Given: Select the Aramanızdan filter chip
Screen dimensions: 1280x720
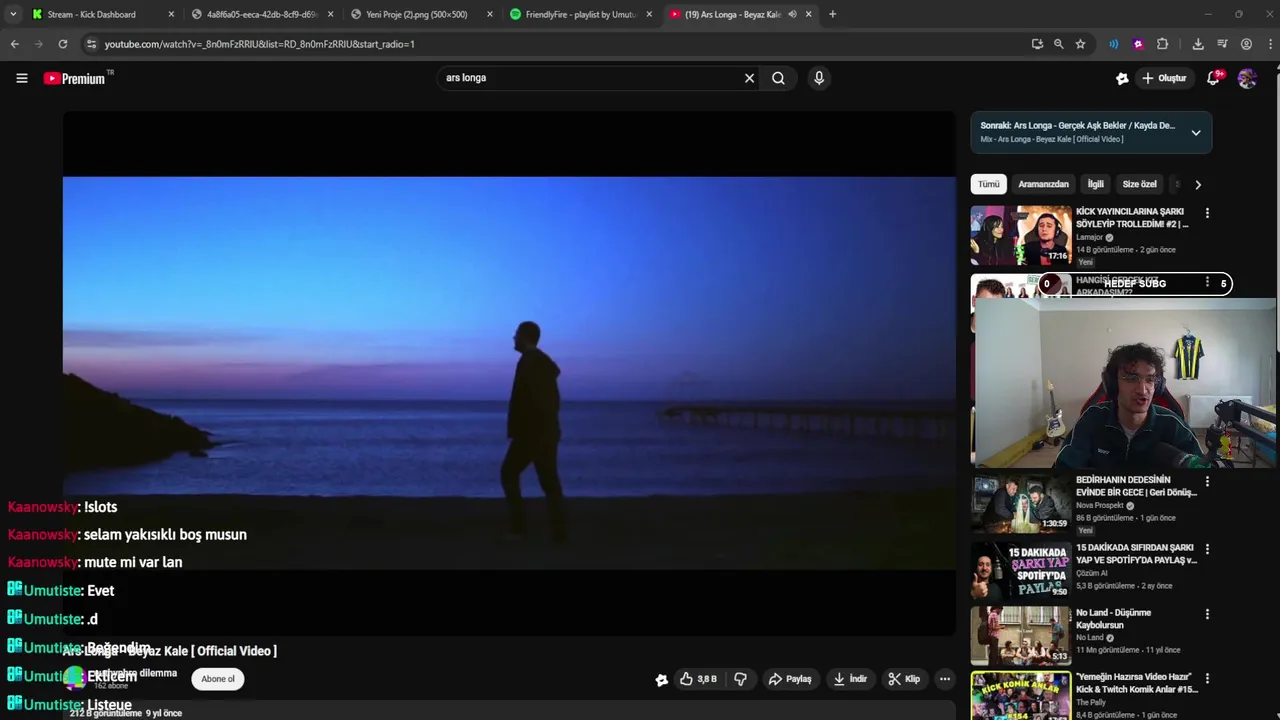Looking at the screenshot, I should 1043,184.
